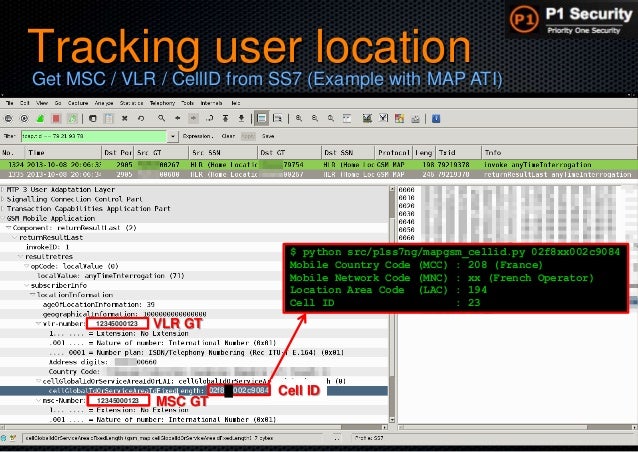The image size is (638, 452).
Task: Save the capture file via toolbar icon
Action: [109, 119]
